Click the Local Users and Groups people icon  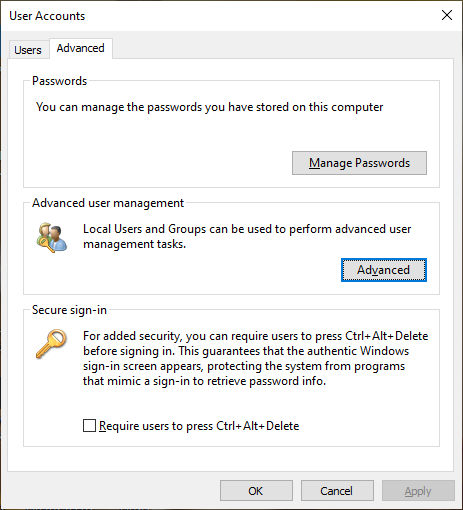[52, 238]
